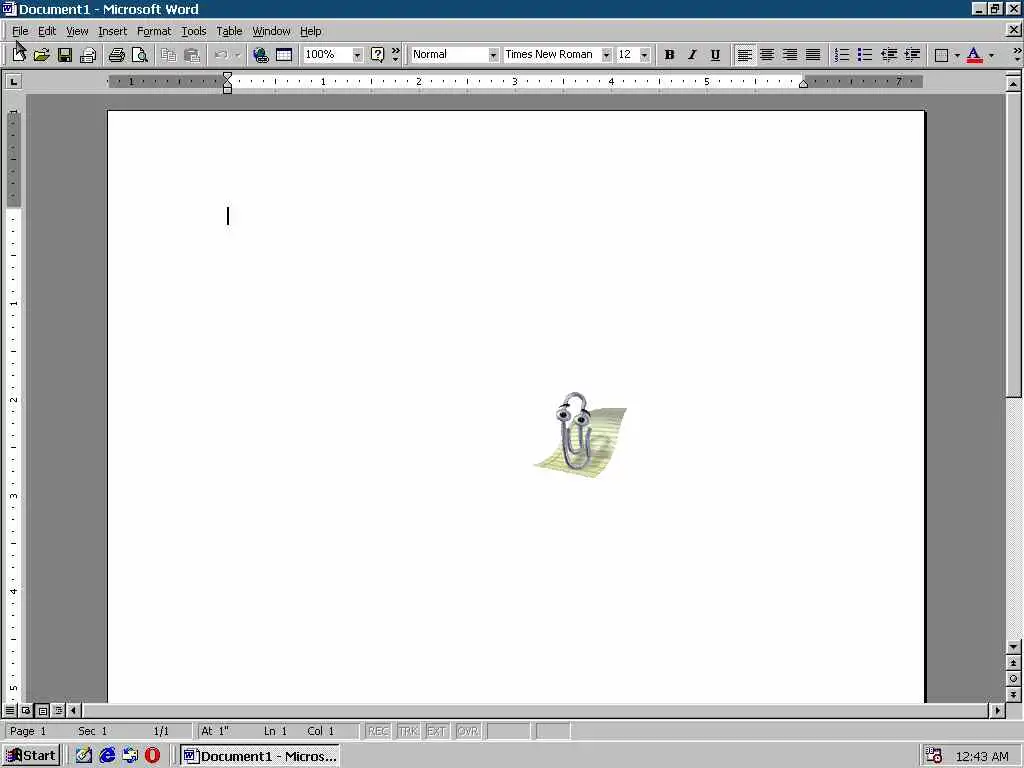Viewport: 1024px width, 768px height.
Task: Open the Zoom 100% dropdown
Action: (x=357, y=55)
